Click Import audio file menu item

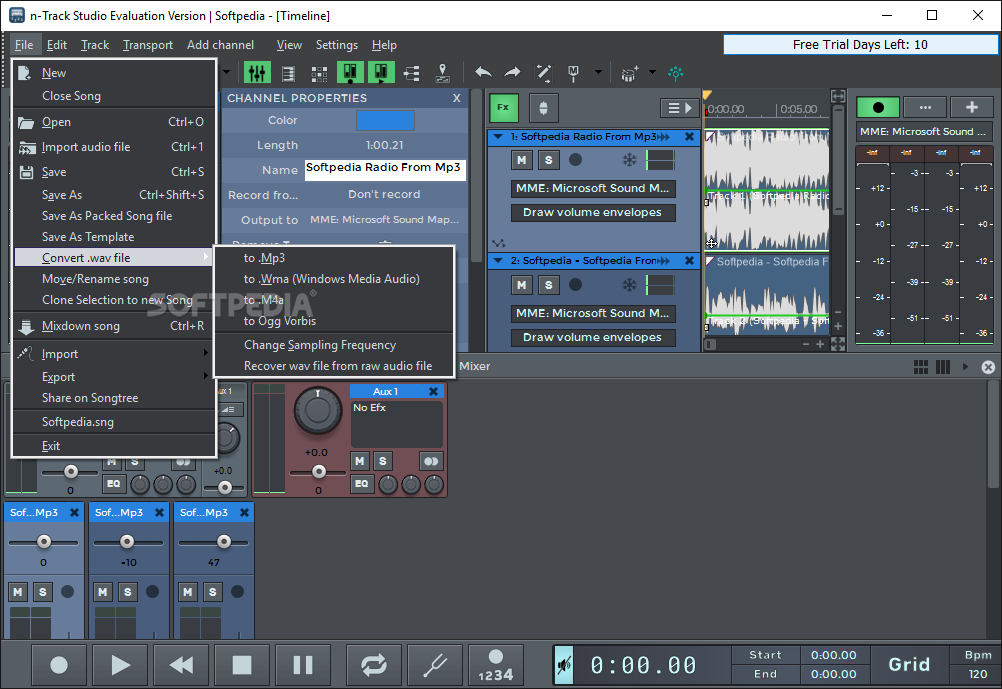pyautogui.click(x=114, y=147)
